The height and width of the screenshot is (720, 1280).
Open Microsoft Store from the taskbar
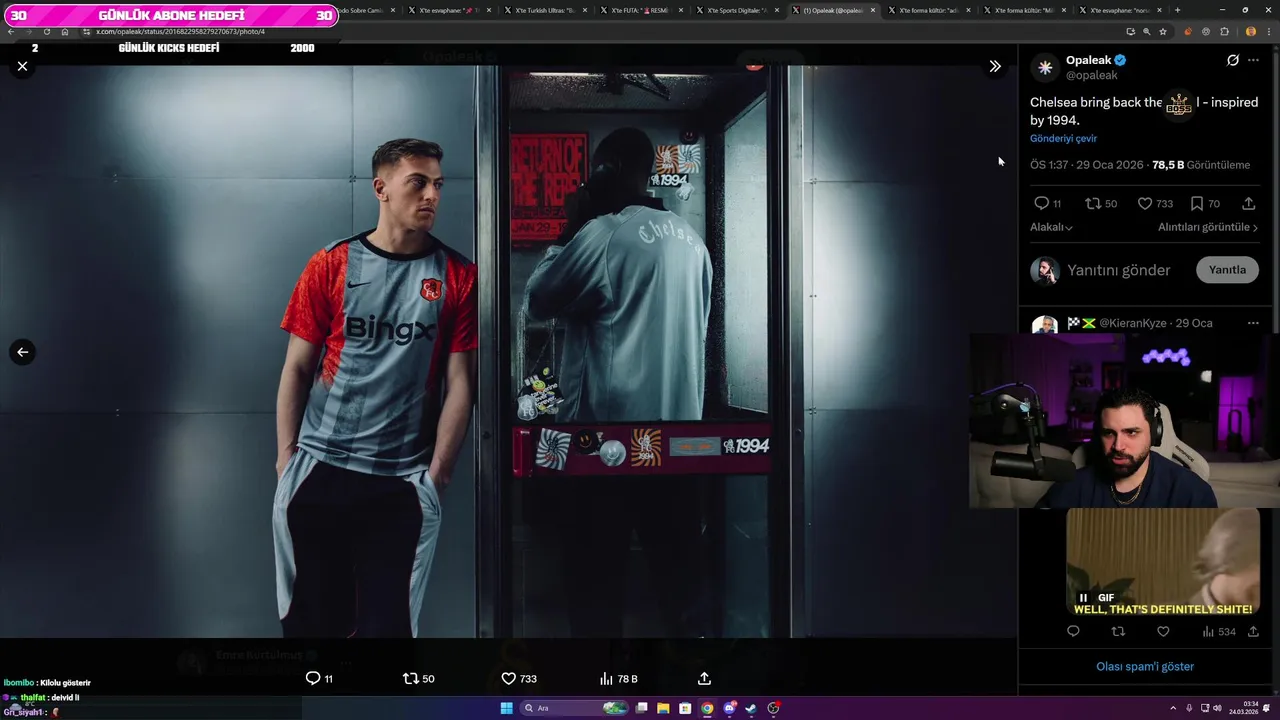pyautogui.click(x=685, y=708)
